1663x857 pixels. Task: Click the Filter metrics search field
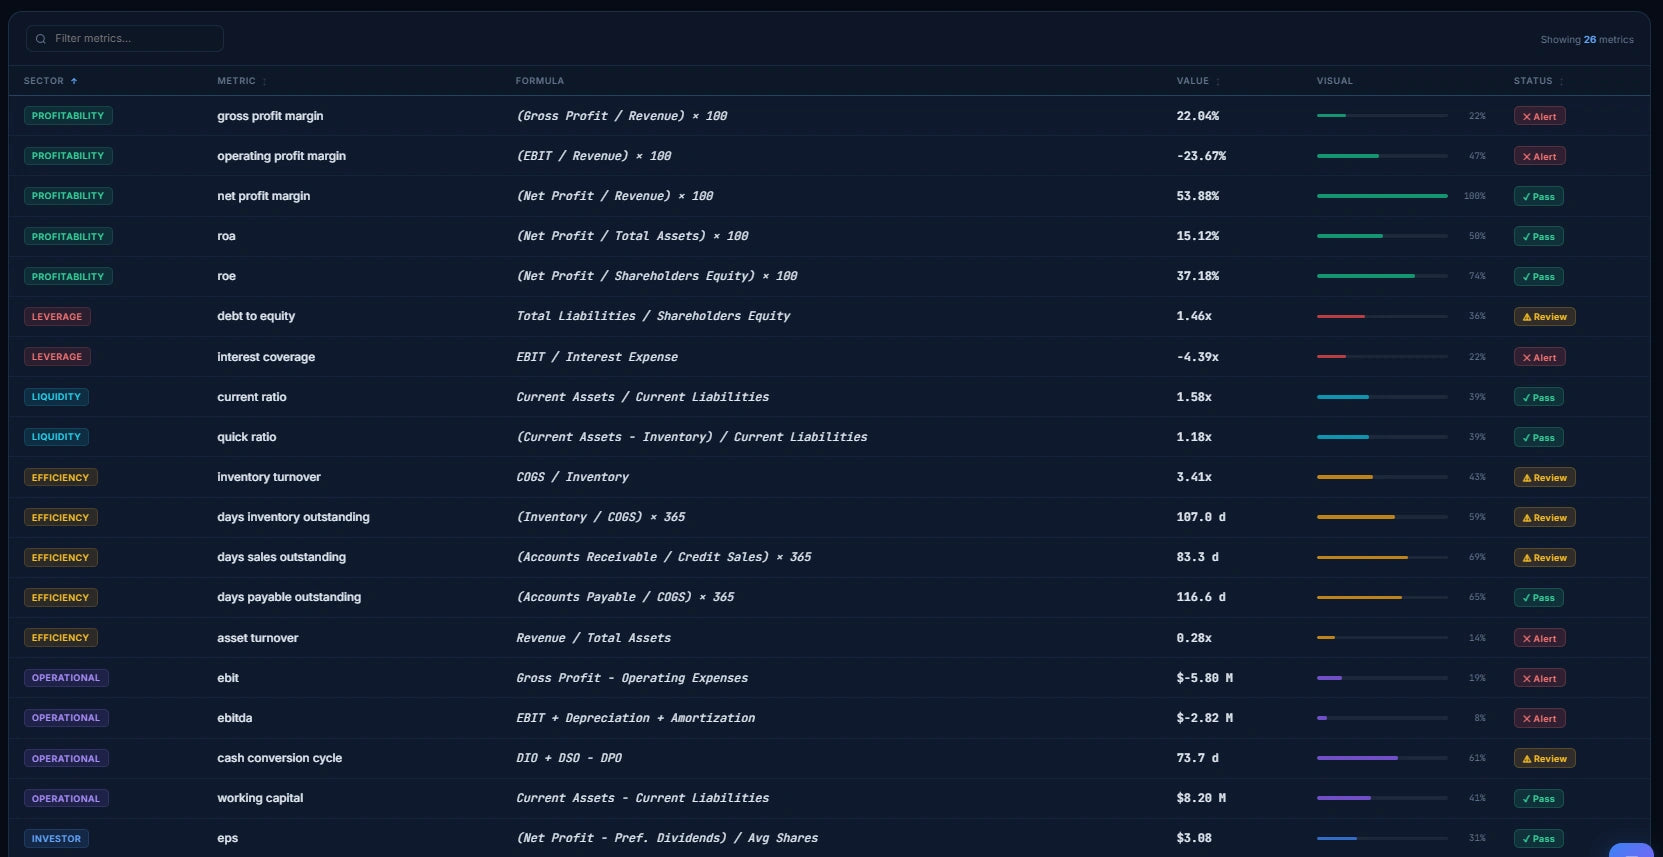click(x=125, y=39)
